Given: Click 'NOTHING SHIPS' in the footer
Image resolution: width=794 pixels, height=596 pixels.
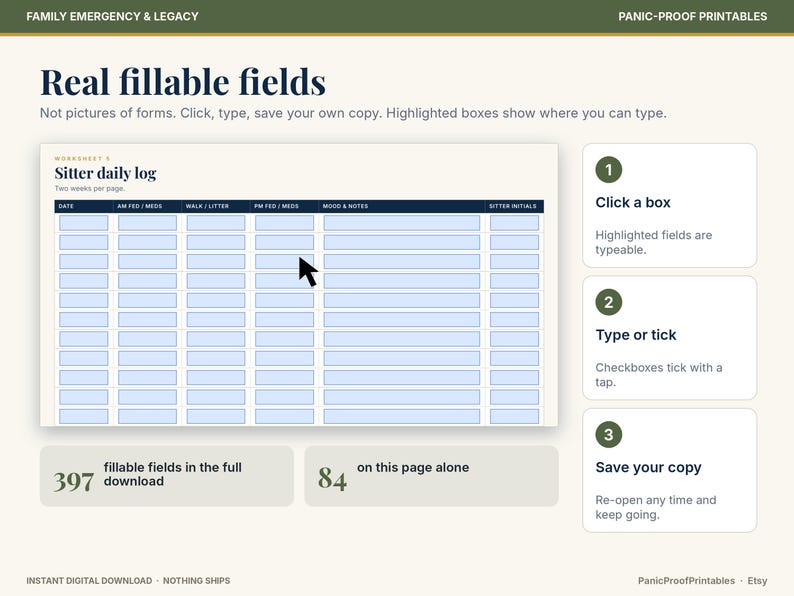Looking at the screenshot, I should [196, 581].
